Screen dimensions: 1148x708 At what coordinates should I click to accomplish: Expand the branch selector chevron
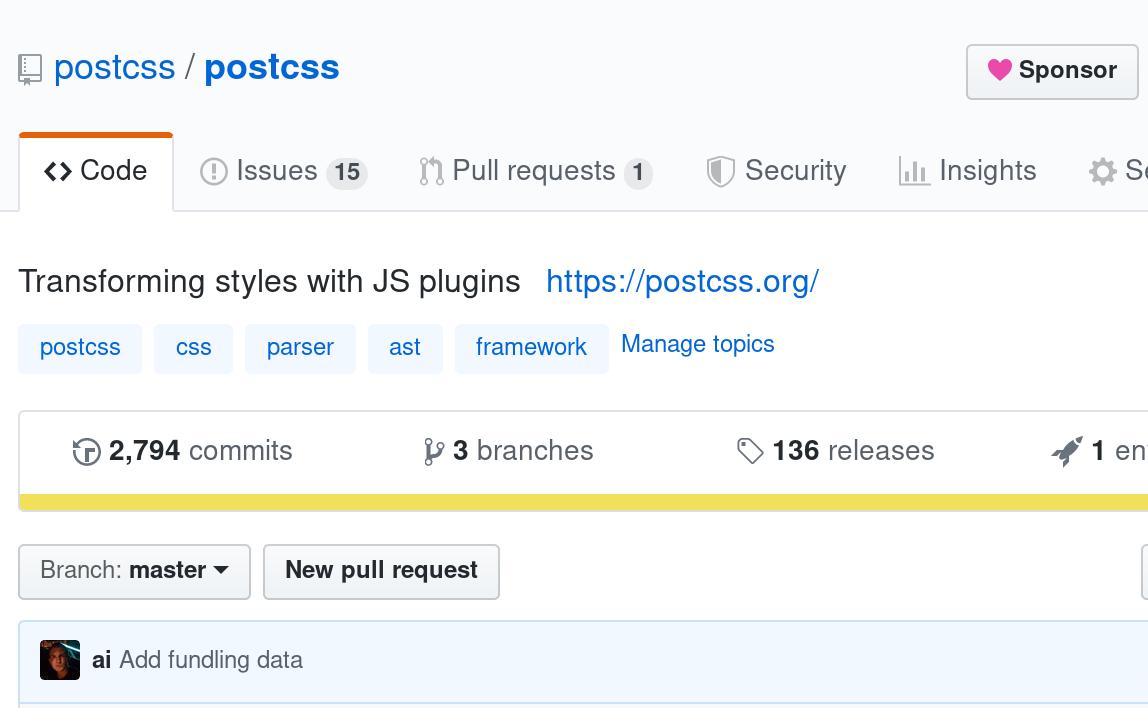[x=220, y=571]
